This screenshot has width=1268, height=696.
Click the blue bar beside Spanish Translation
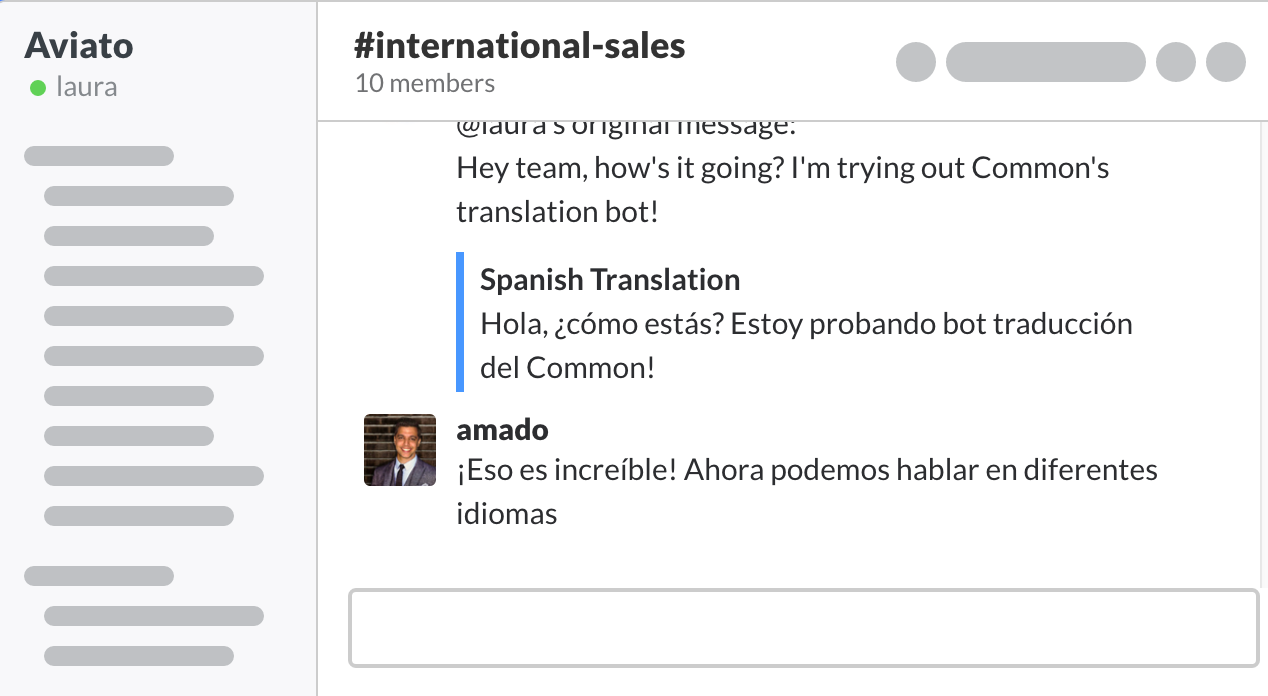click(460, 322)
